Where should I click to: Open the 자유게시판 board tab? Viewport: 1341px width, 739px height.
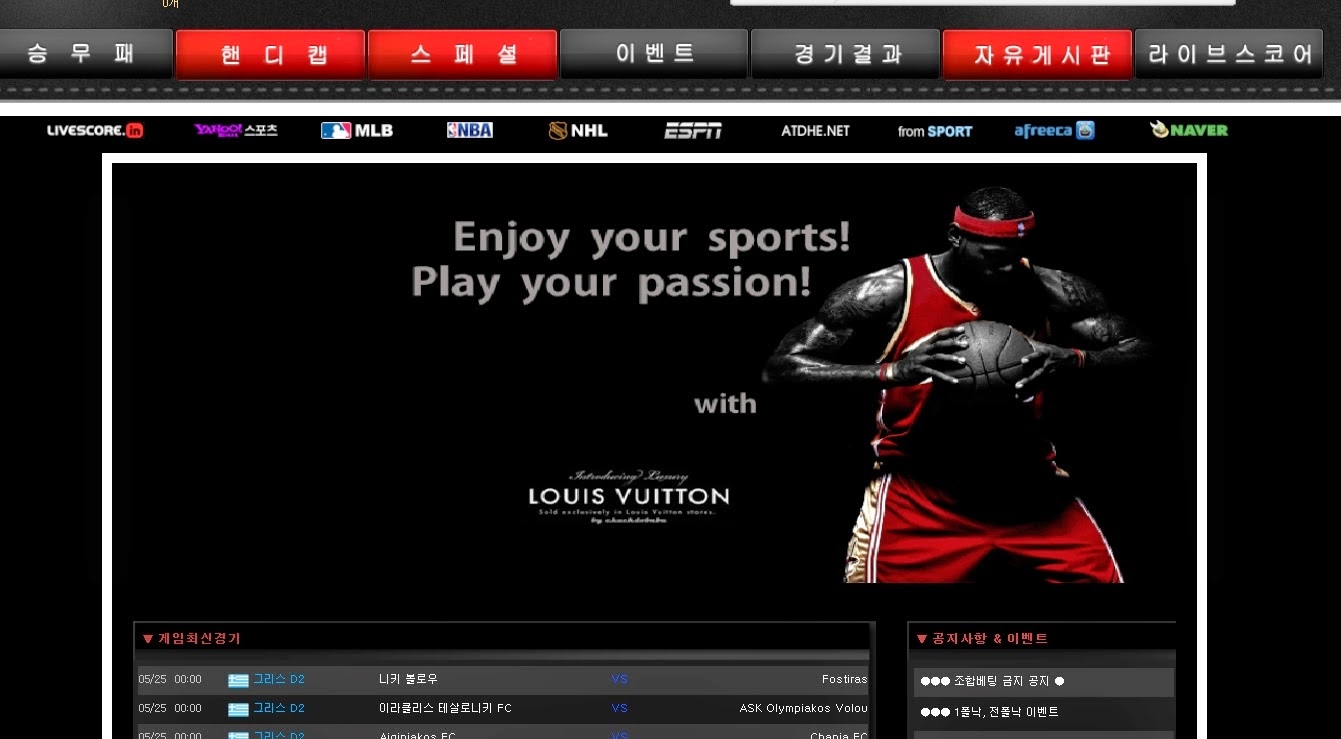(1037, 54)
